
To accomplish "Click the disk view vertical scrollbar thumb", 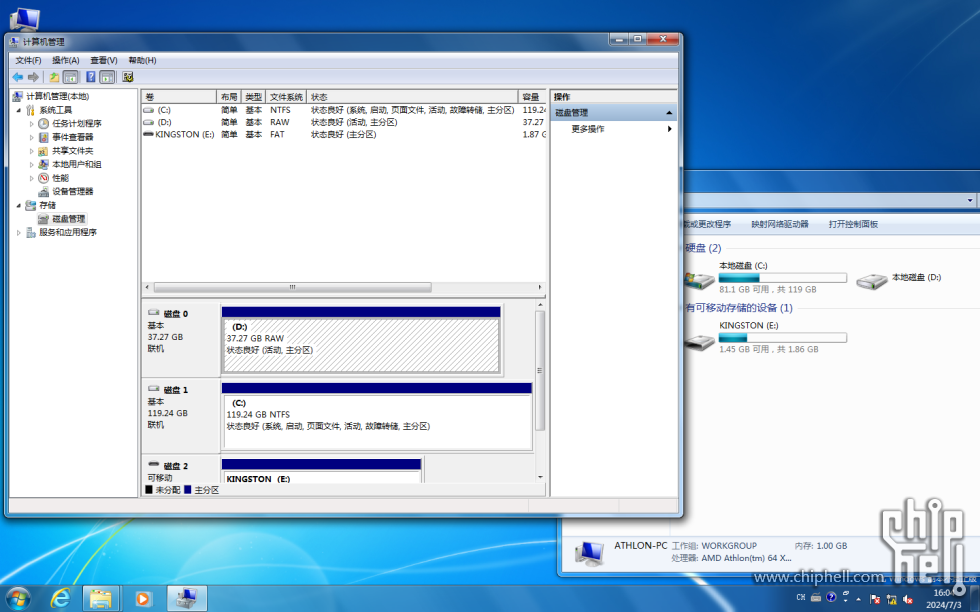I will click(540, 371).
